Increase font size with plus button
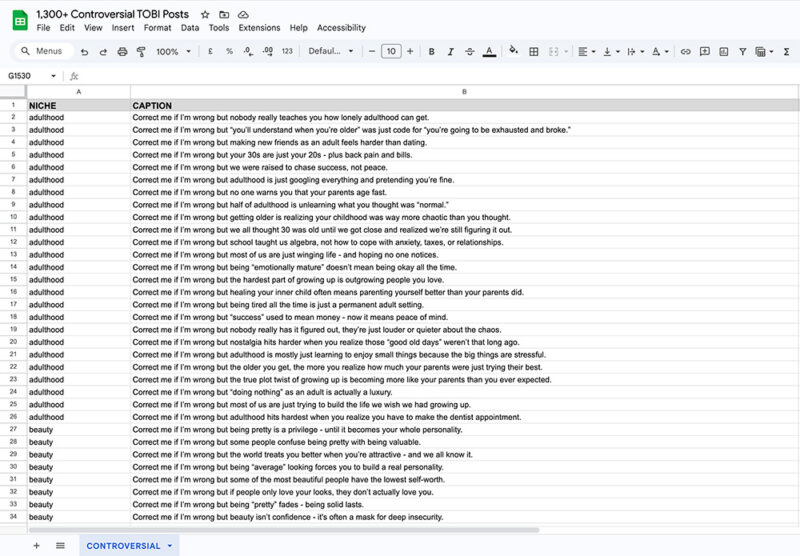This screenshot has height=556, width=800. click(409, 51)
